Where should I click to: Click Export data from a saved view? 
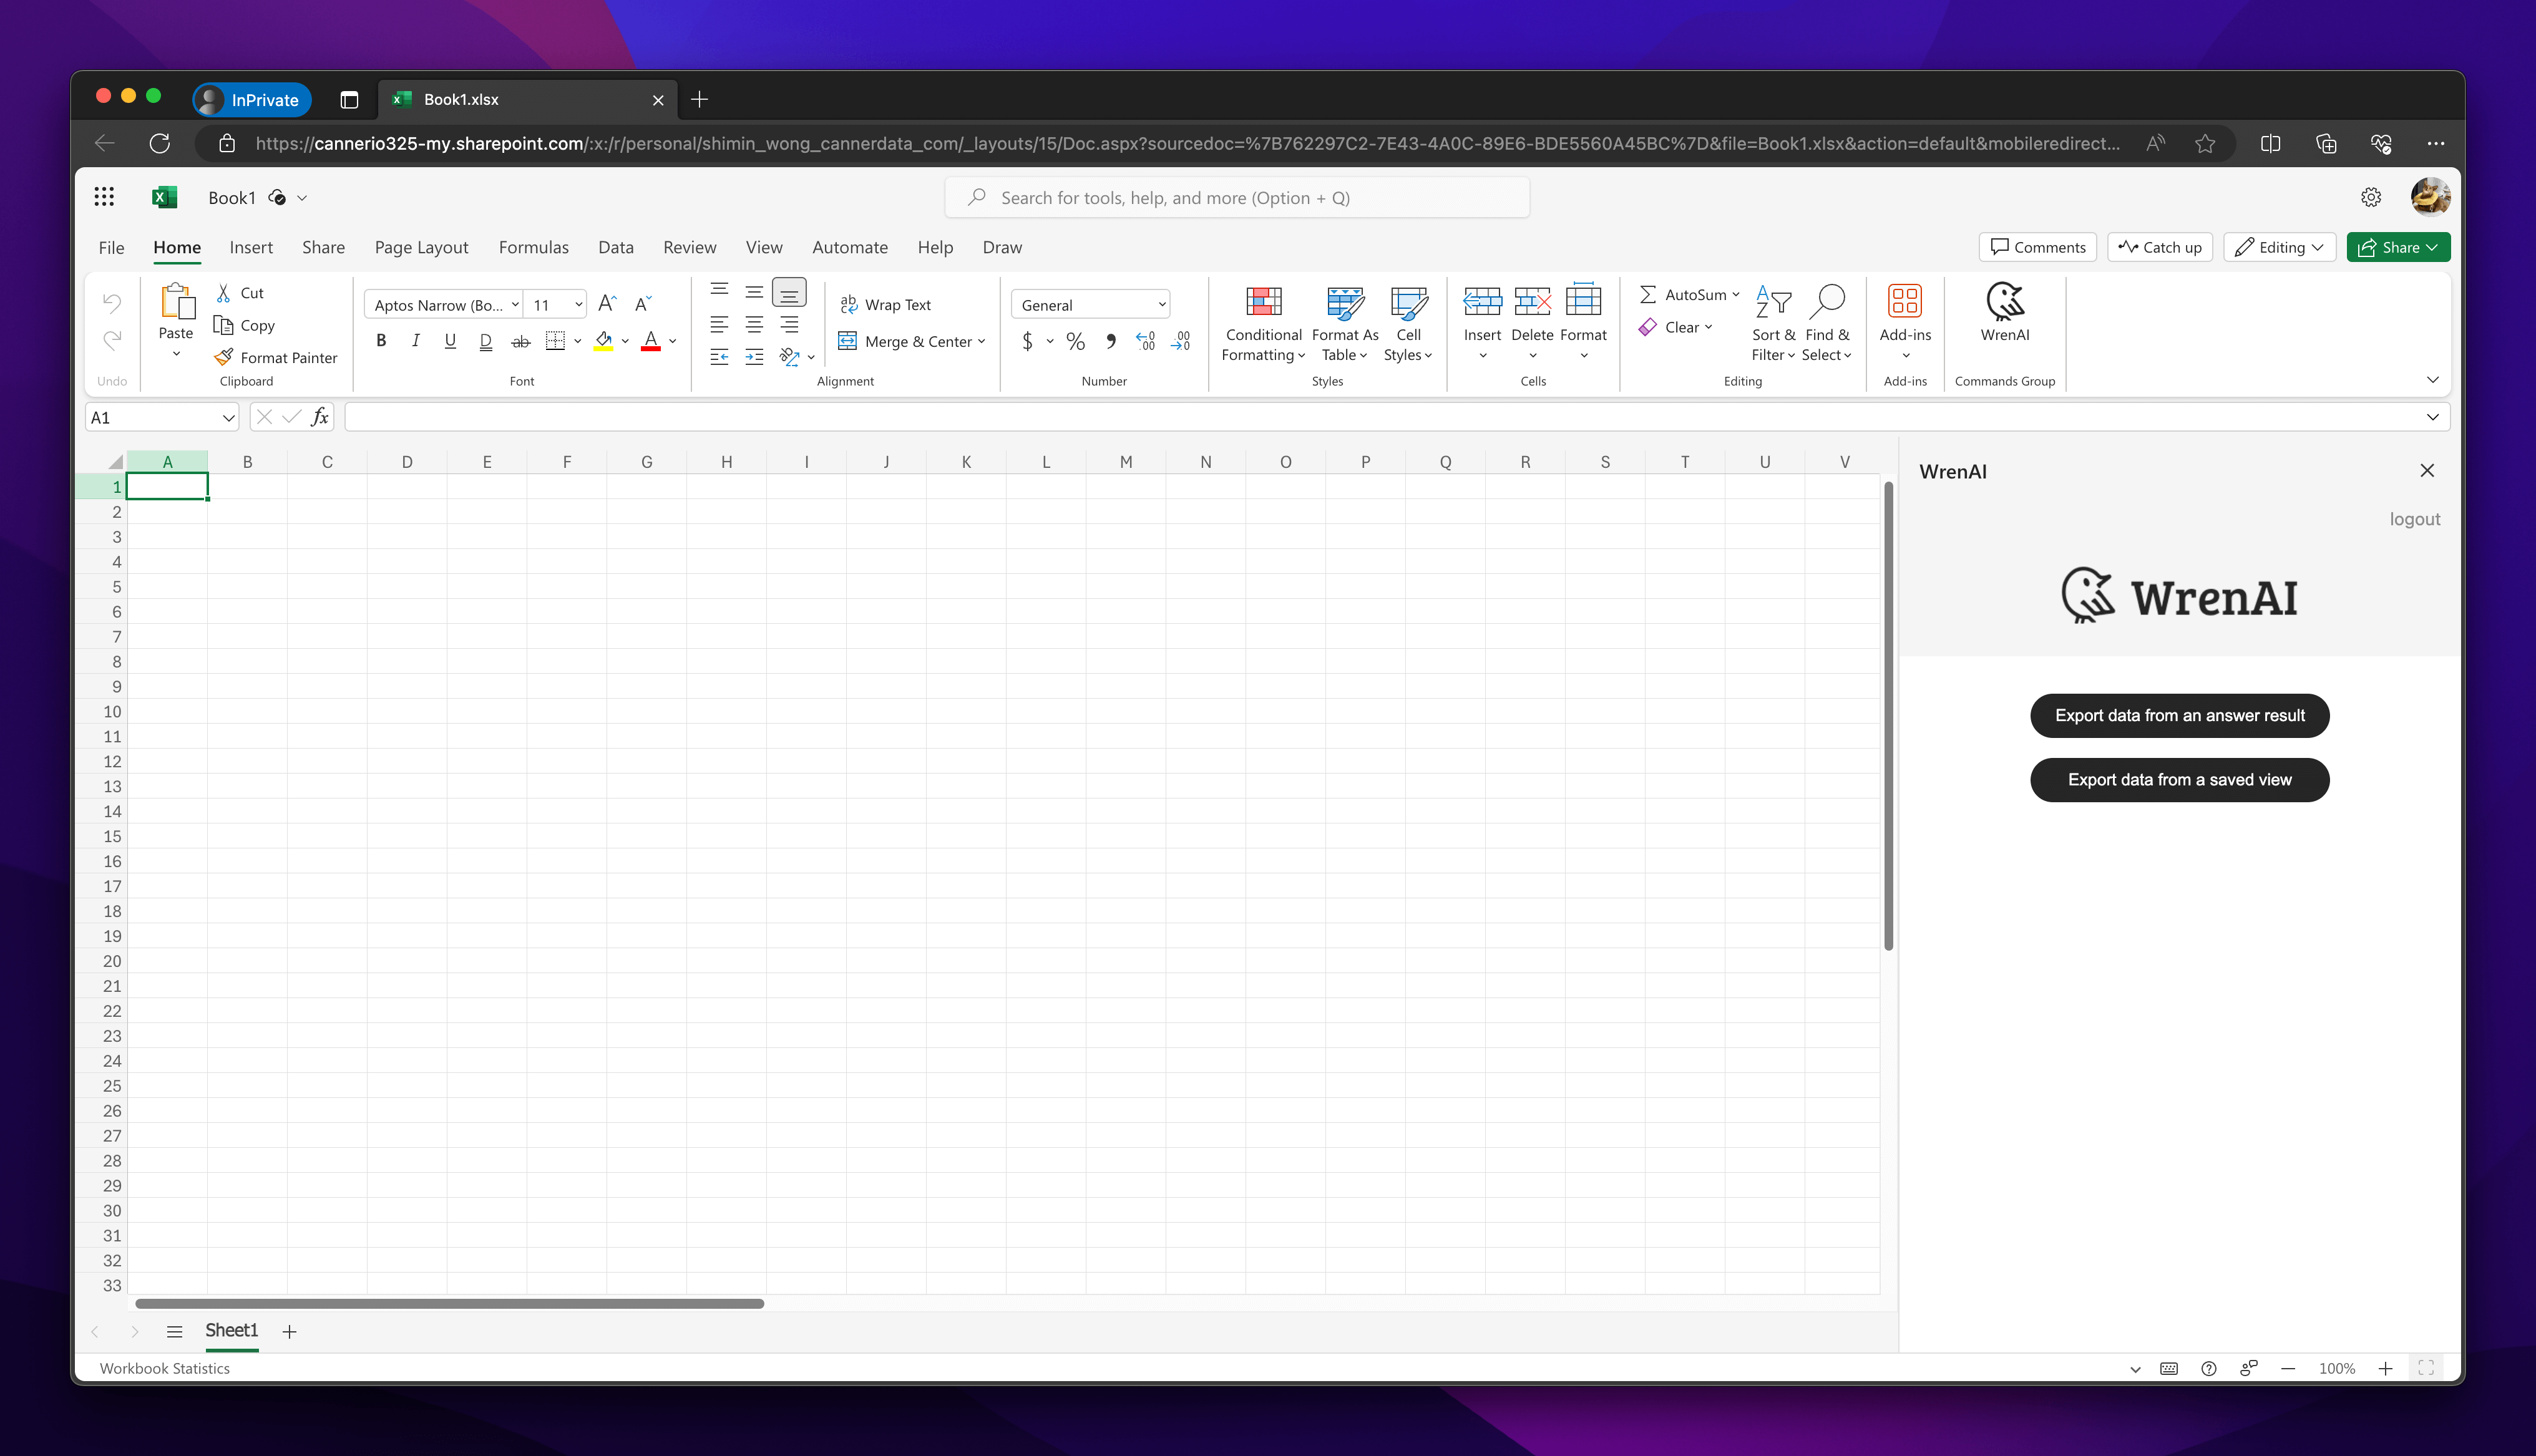tap(2179, 779)
